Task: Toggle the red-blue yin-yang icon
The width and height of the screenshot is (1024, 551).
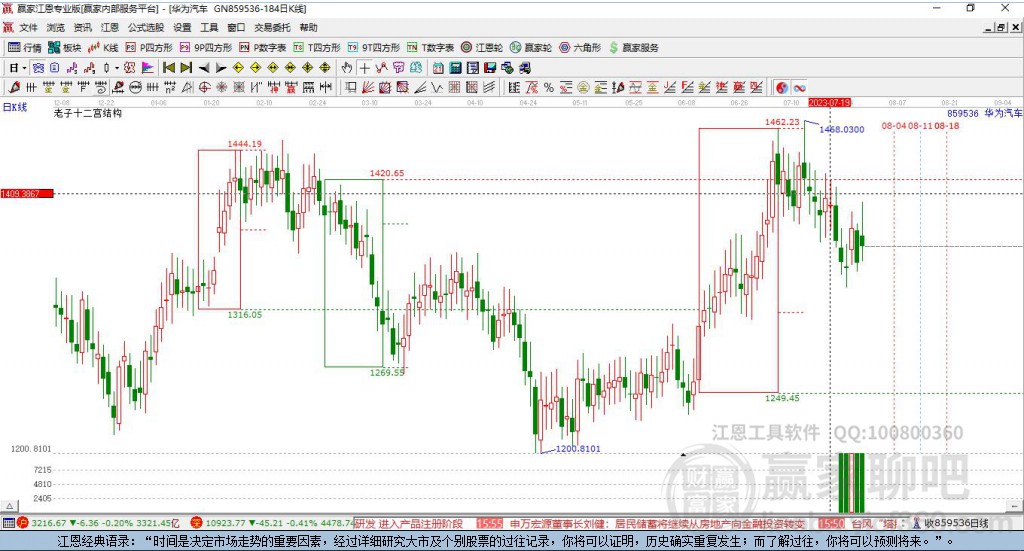Action: point(782,87)
